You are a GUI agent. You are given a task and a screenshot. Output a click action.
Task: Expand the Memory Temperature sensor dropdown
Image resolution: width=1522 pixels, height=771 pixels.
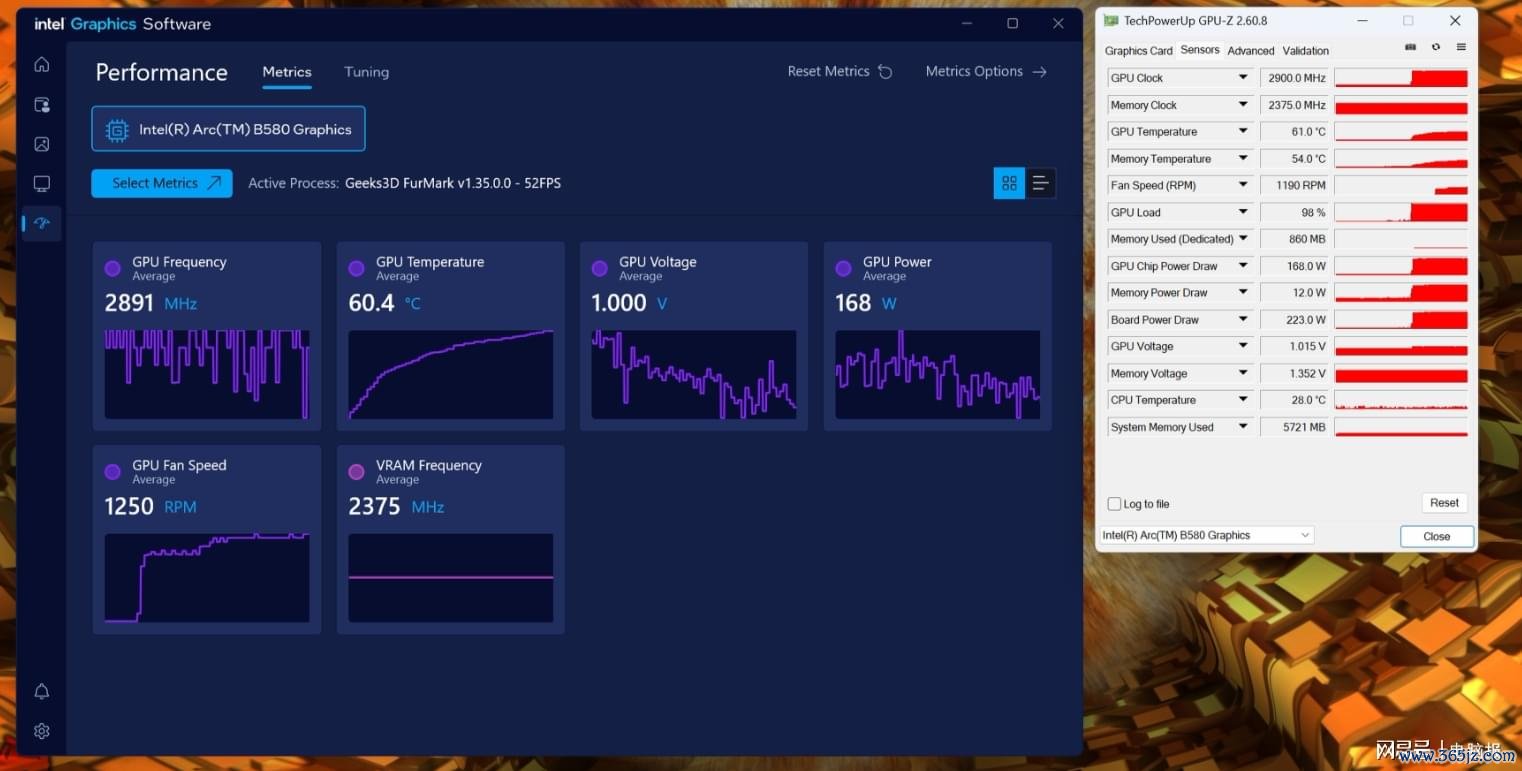(1243, 159)
